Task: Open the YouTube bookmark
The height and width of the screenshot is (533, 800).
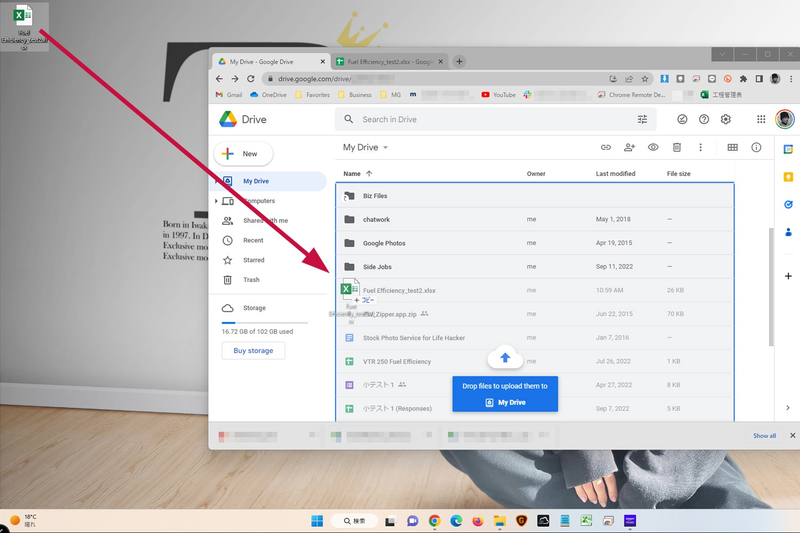Action: point(498,95)
